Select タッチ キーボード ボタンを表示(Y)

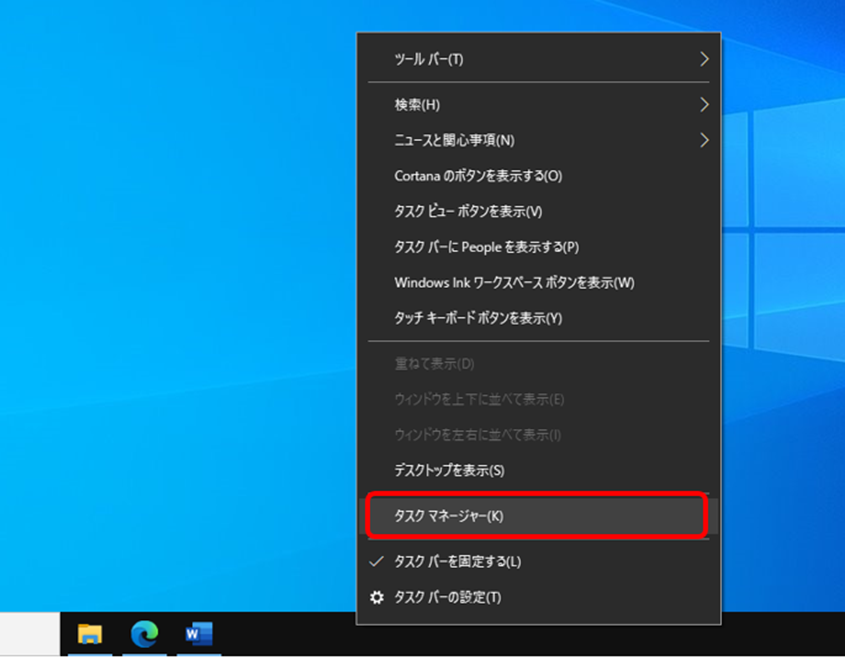coord(539,318)
